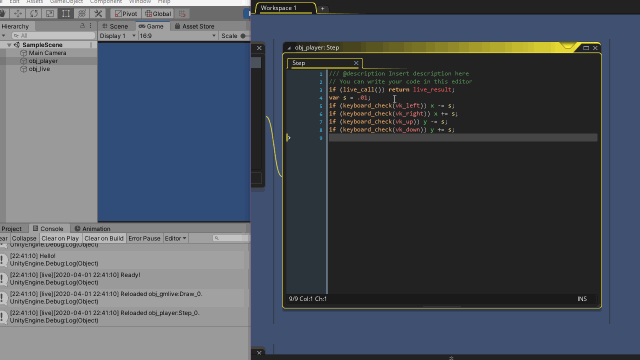Viewport: 640px width, 360px height.
Task: Toggle Collapse in Console
Action: point(24,238)
